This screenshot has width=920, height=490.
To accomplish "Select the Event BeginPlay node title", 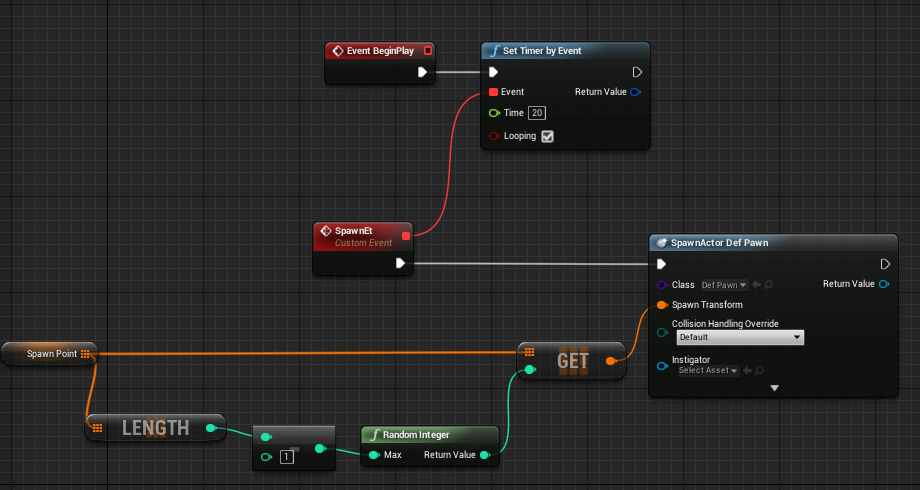I will click(x=380, y=51).
